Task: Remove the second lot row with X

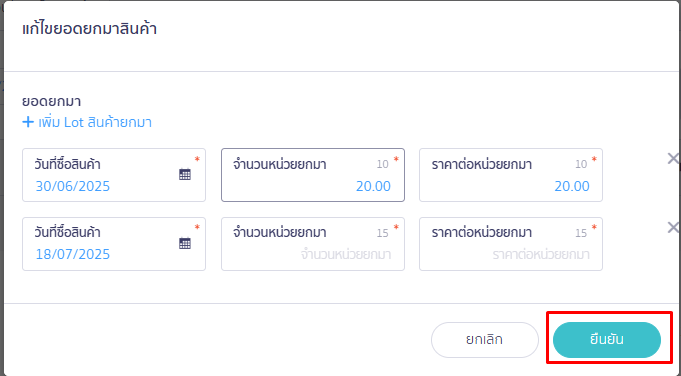Action: 673,227
